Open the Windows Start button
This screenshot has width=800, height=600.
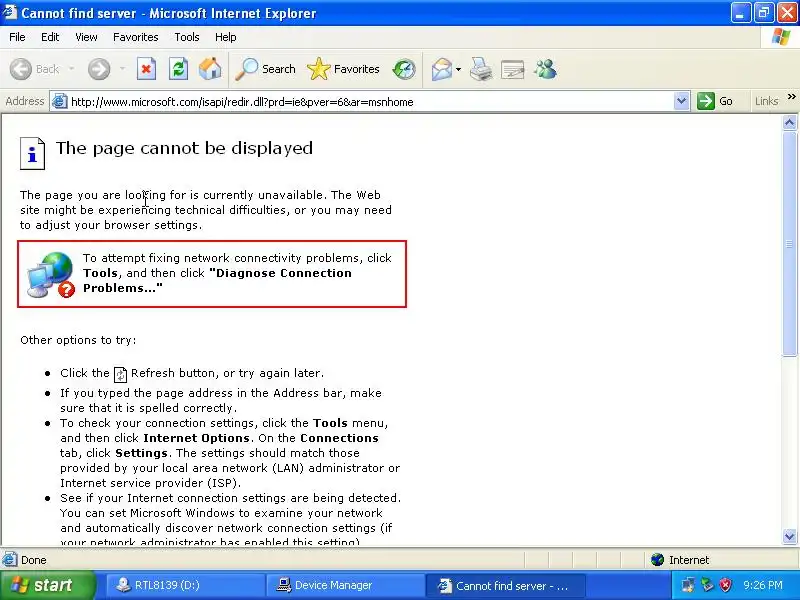(47, 585)
